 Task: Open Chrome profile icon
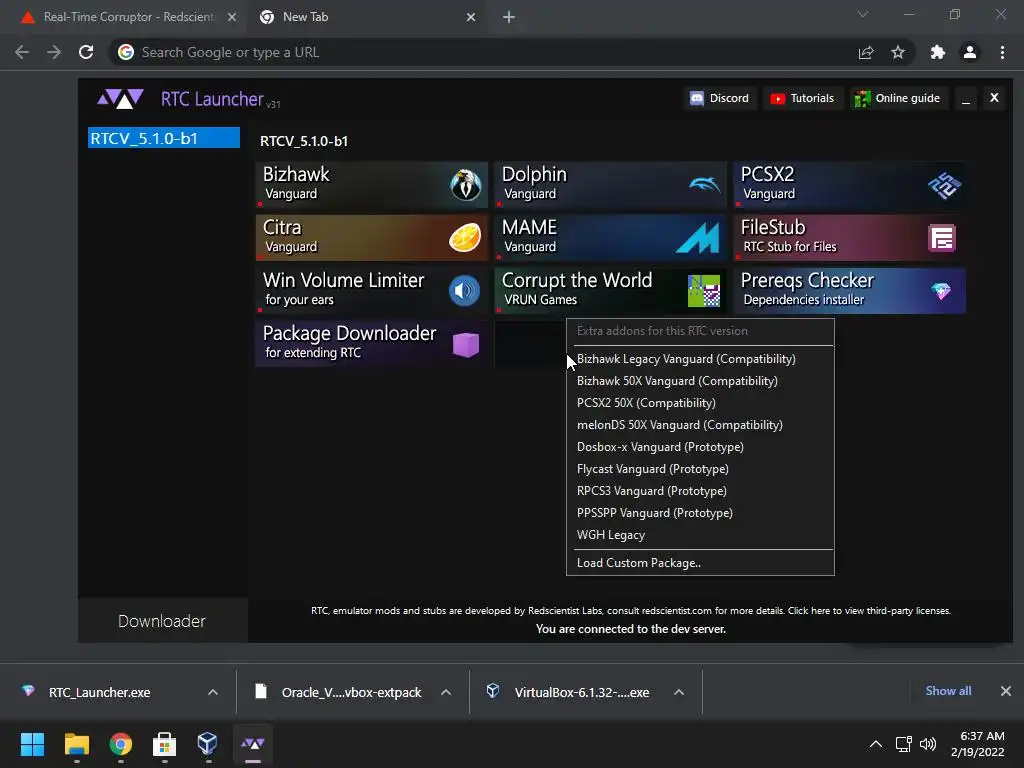(x=970, y=52)
